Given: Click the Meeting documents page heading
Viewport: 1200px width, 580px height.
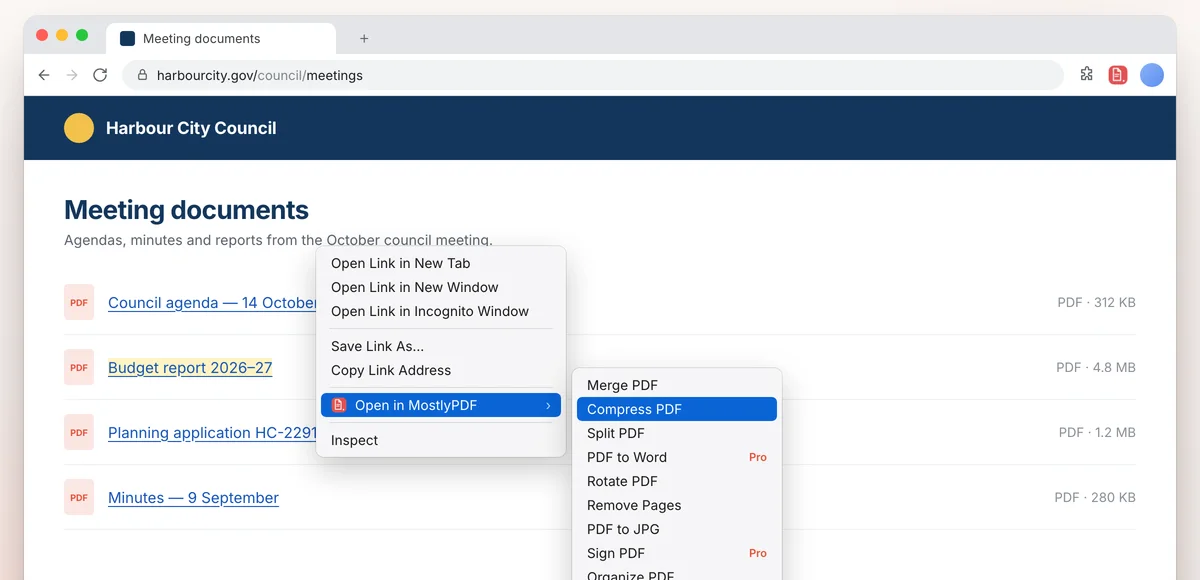Looking at the screenshot, I should [x=186, y=210].
